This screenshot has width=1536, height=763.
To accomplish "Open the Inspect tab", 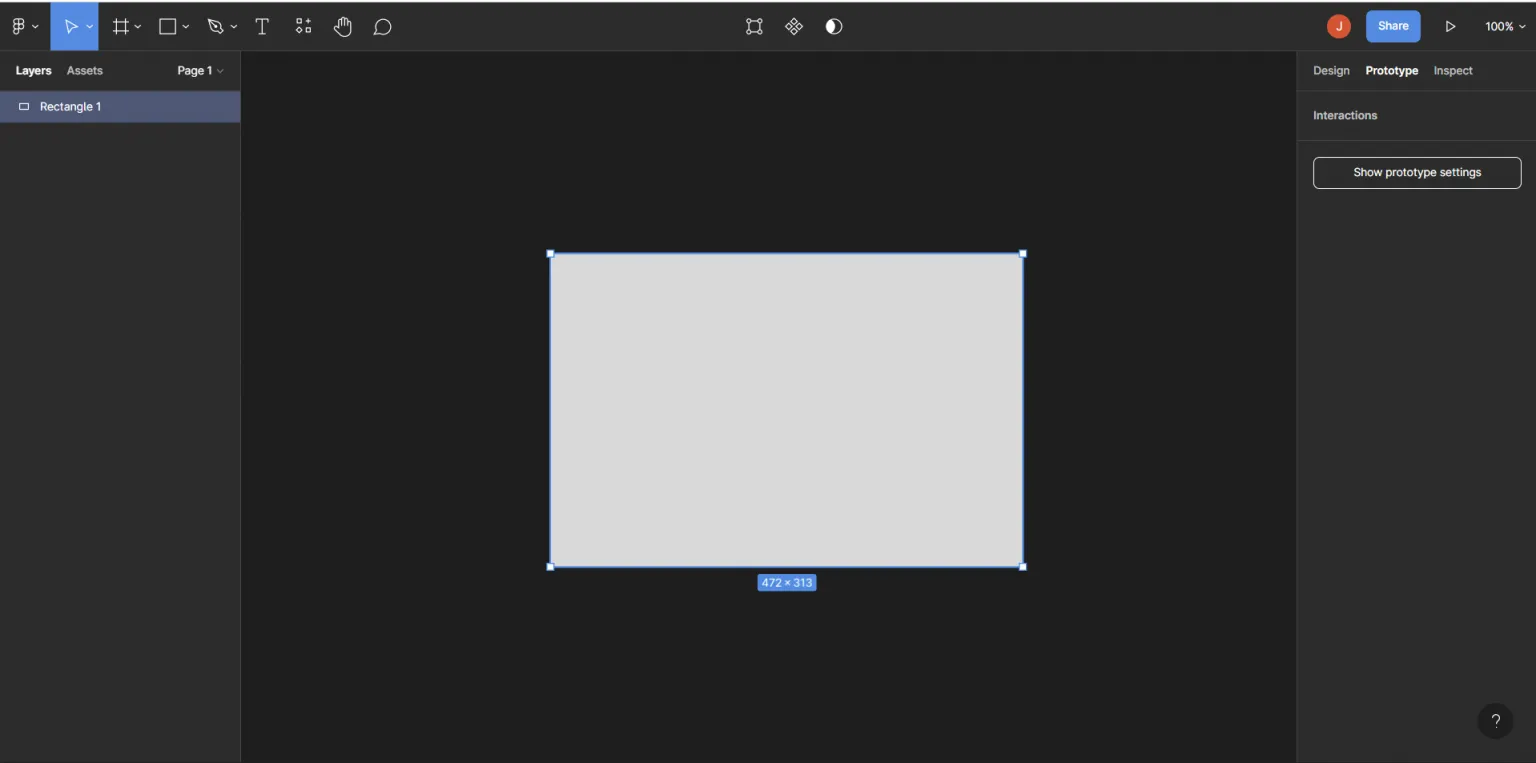I will pyautogui.click(x=1452, y=70).
